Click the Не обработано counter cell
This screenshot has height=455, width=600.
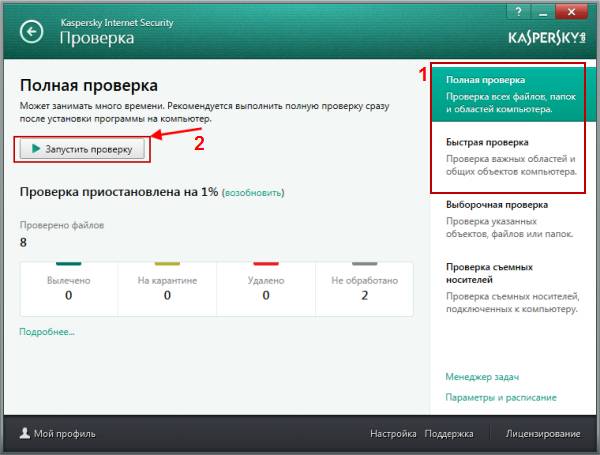[364, 289]
